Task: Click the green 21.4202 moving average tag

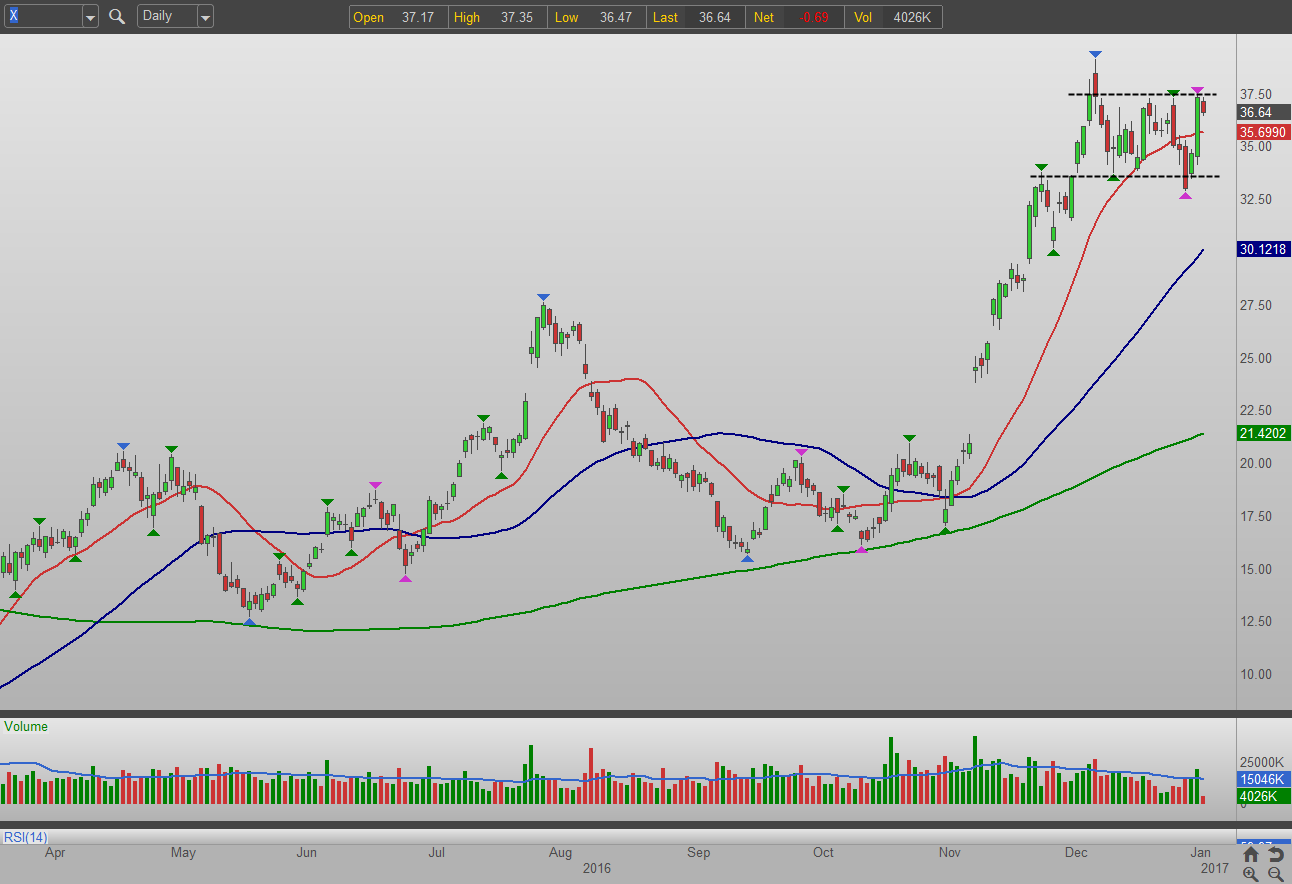Action: [x=1263, y=433]
